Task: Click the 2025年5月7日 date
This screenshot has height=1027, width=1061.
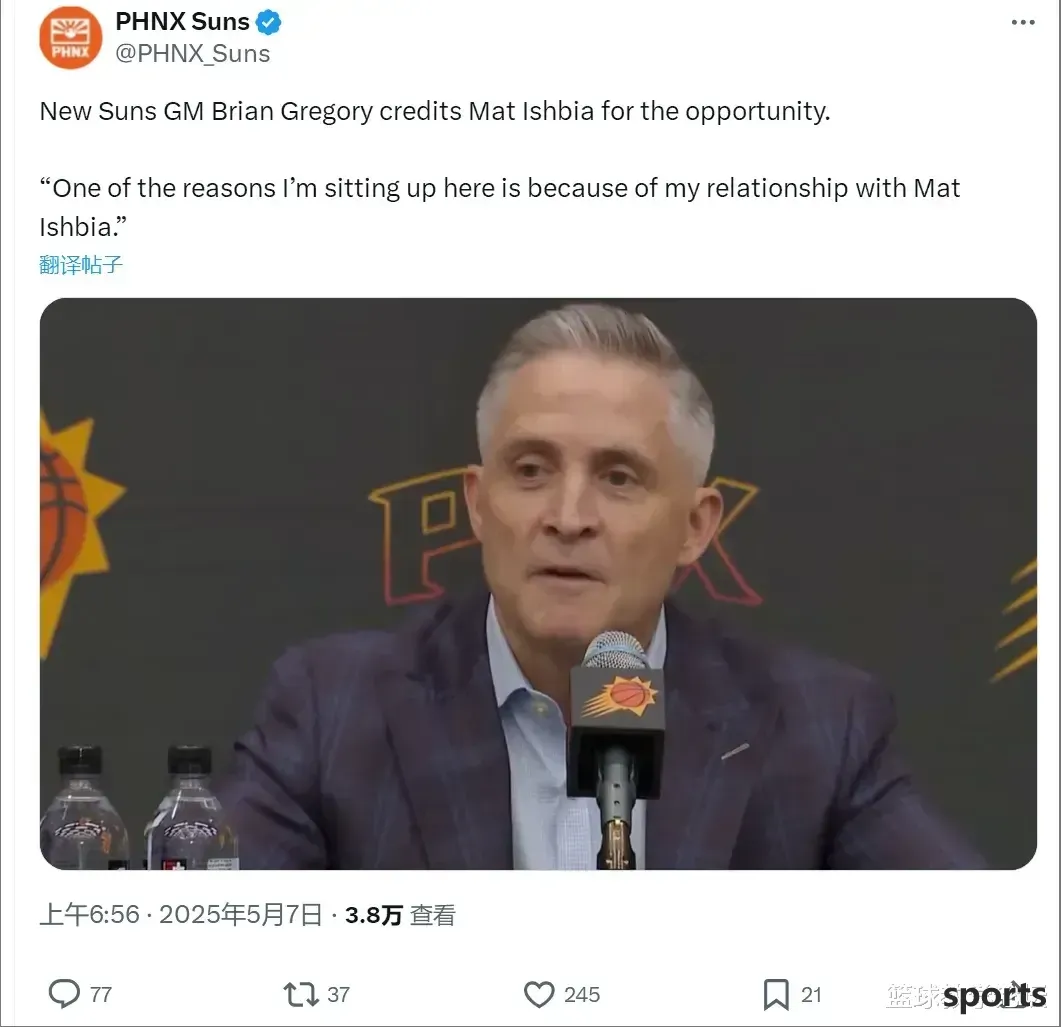Action: pos(240,915)
